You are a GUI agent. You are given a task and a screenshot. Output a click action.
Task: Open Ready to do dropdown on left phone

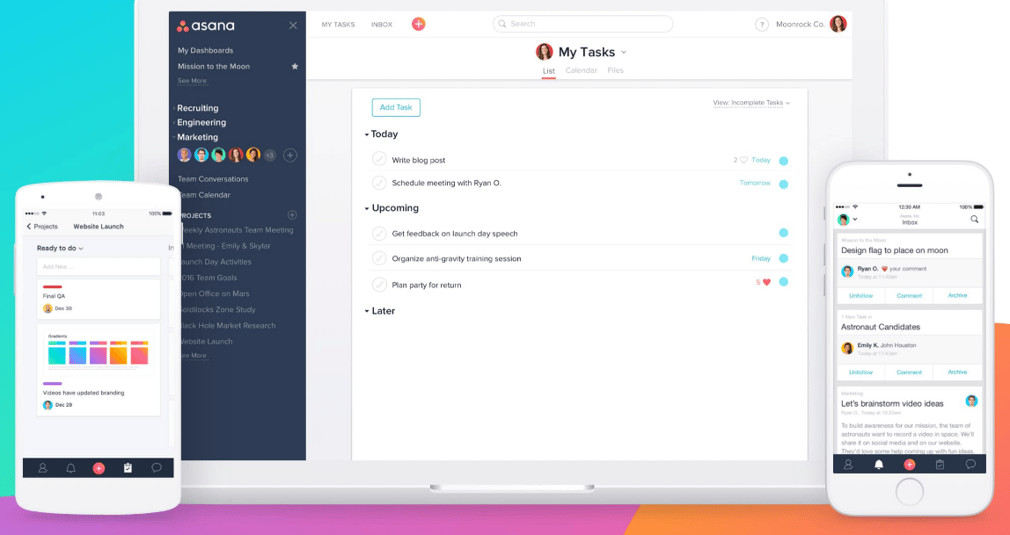(60, 249)
